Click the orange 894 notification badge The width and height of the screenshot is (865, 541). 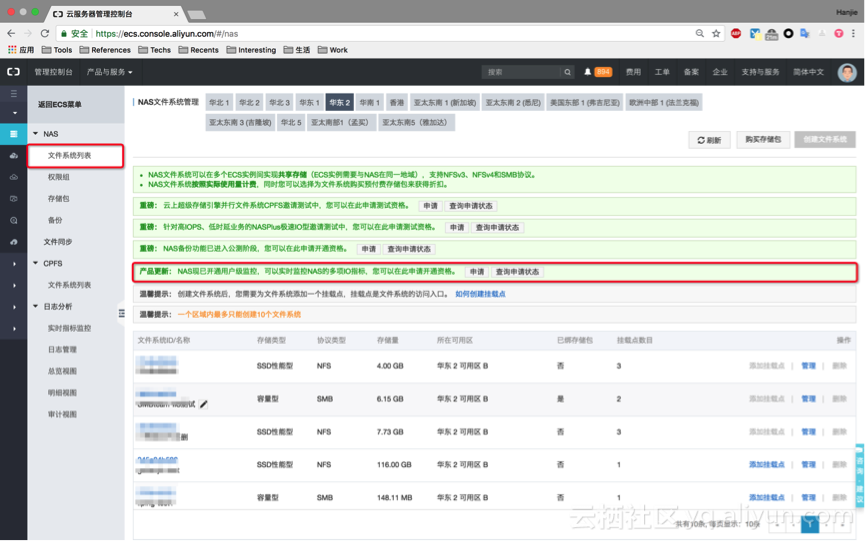click(x=603, y=72)
